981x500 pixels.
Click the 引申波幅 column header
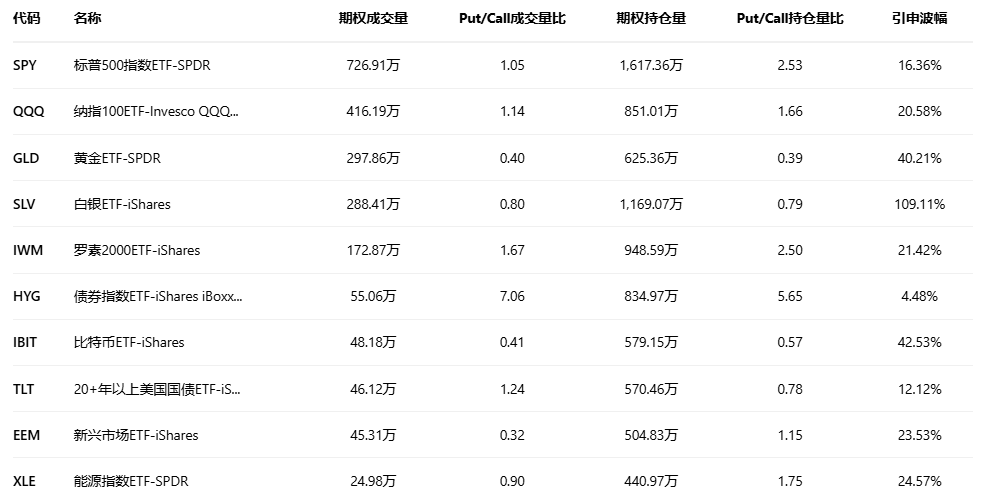click(x=920, y=19)
